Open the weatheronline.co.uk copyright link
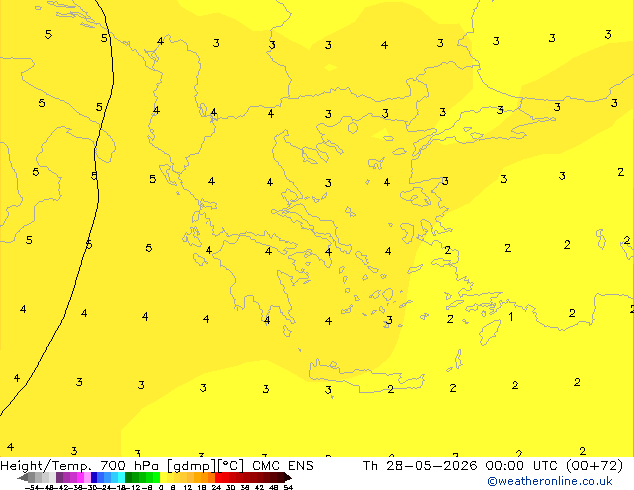Viewport: 634px width, 490px height. coord(550,481)
